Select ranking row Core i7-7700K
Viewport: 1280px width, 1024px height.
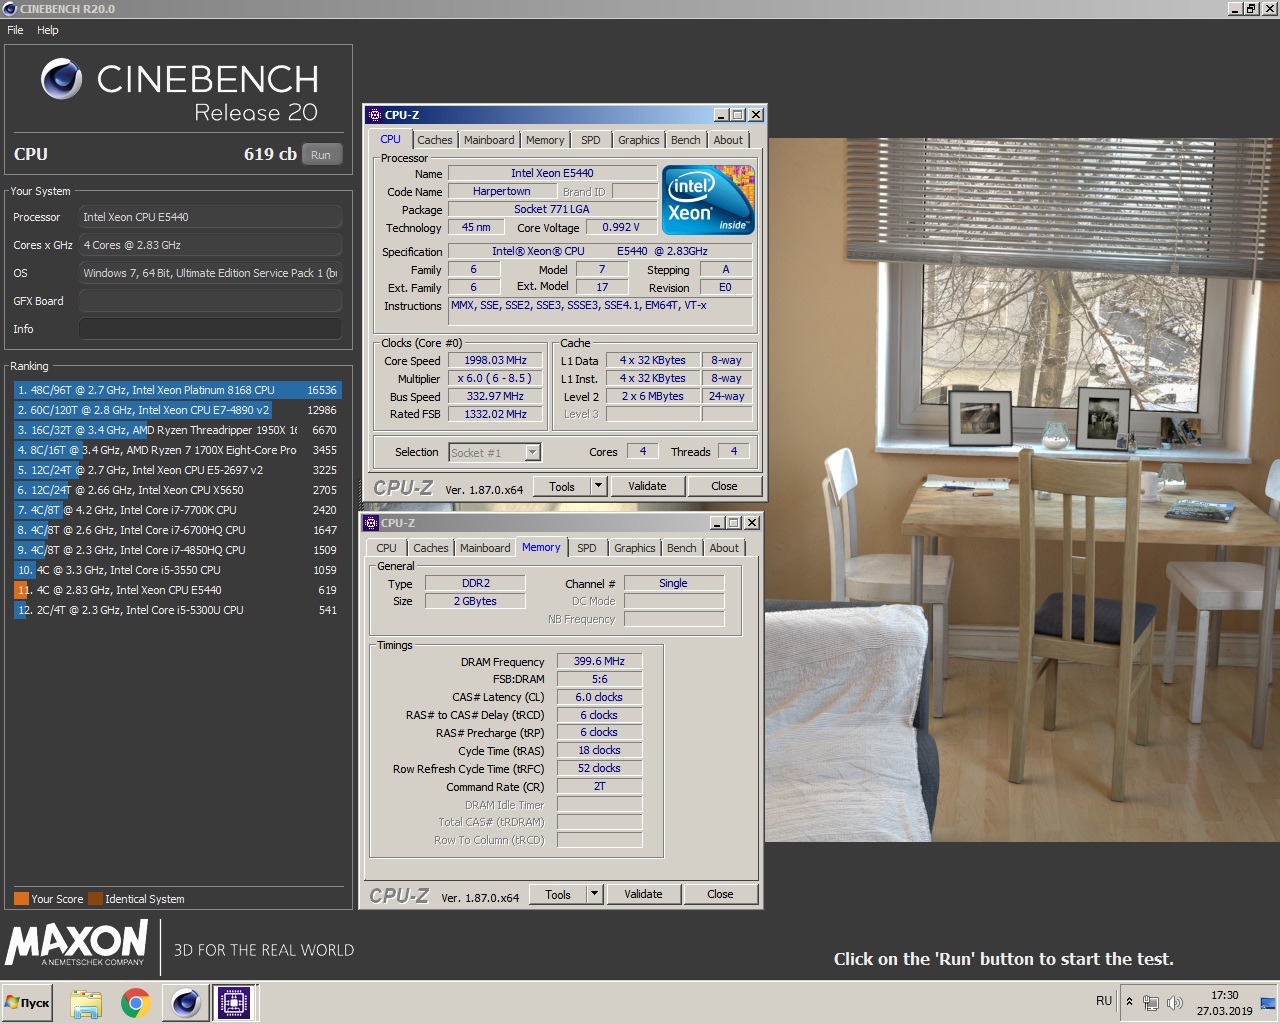click(x=178, y=510)
